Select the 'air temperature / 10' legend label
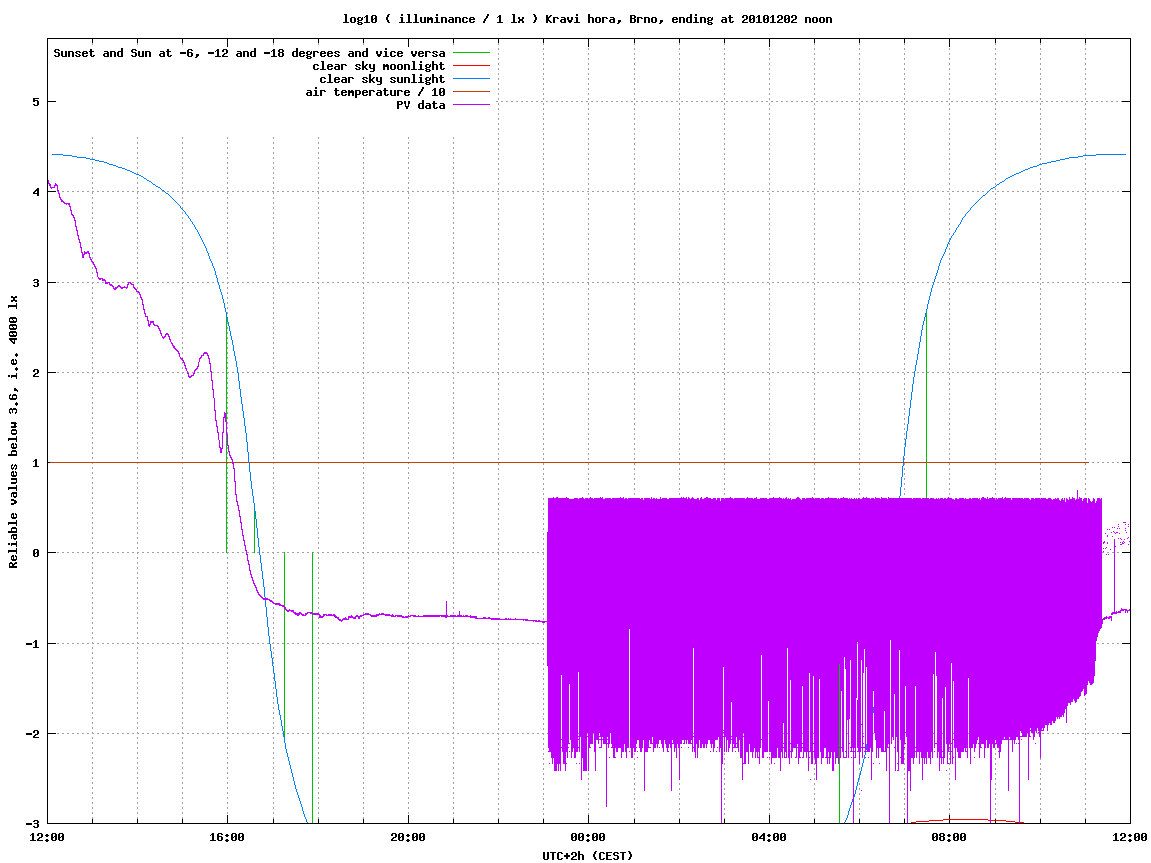This screenshot has width=1151, height=863. point(375,92)
